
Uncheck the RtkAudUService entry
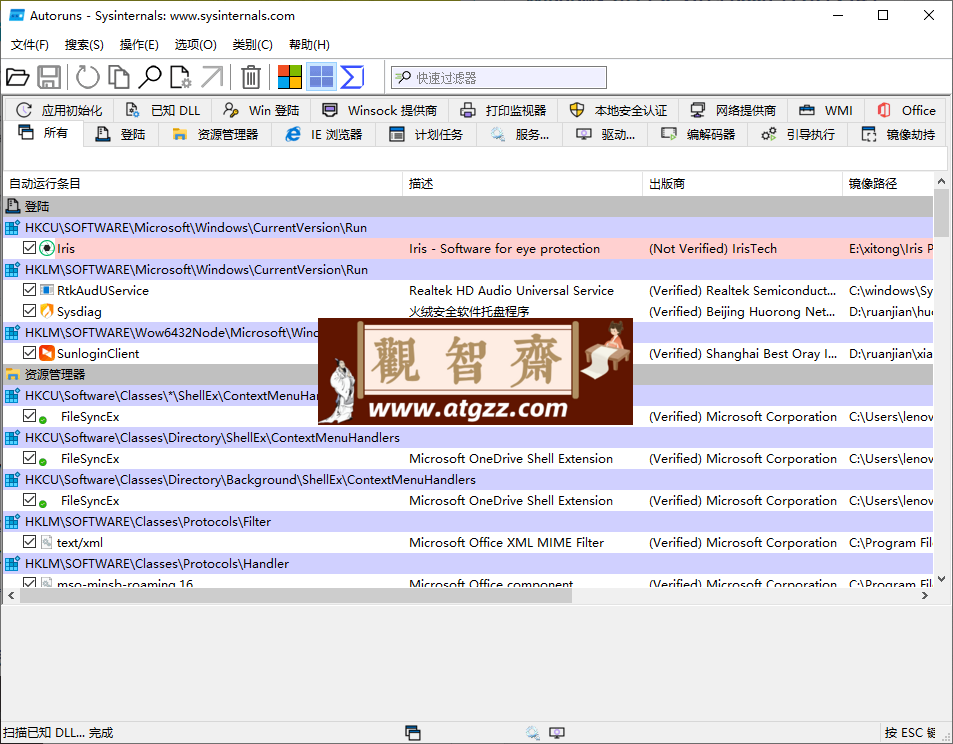pyautogui.click(x=29, y=289)
